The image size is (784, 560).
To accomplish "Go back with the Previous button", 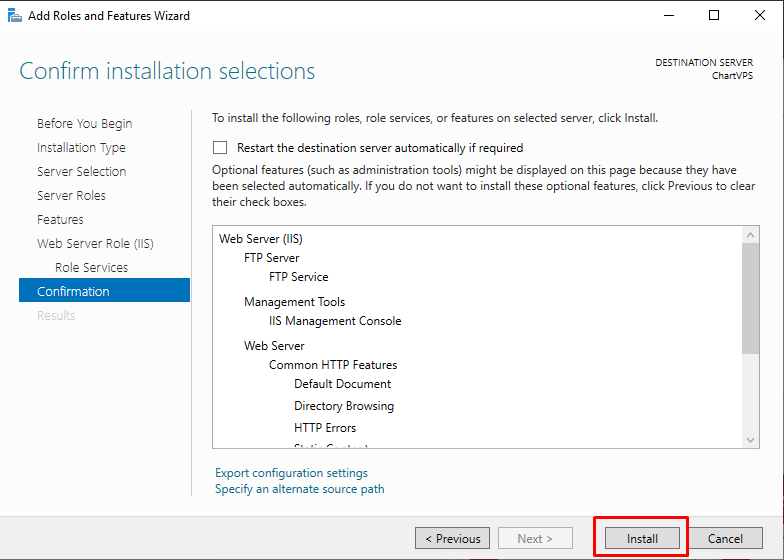I will click(x=452, y=538).
